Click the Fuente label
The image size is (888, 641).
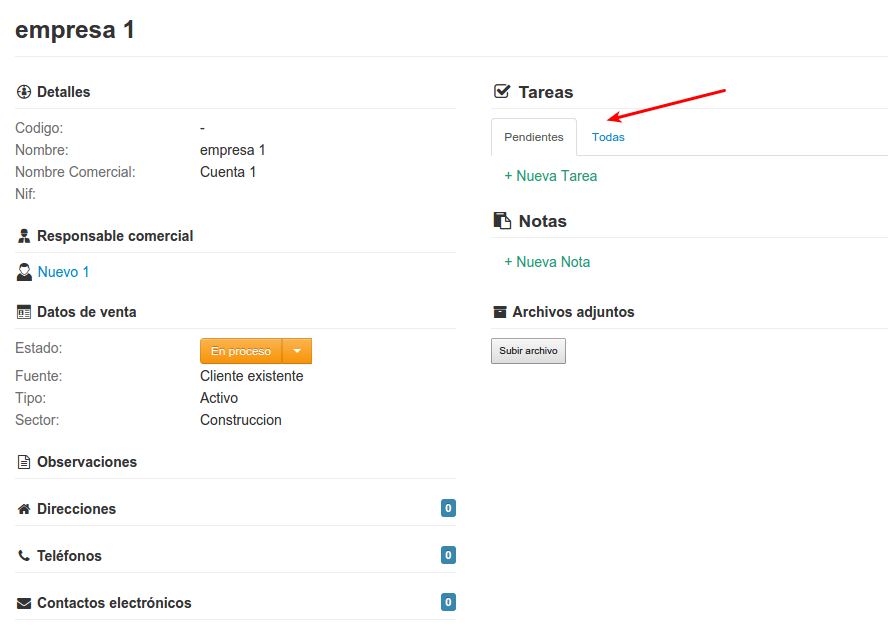click(39, 376)
